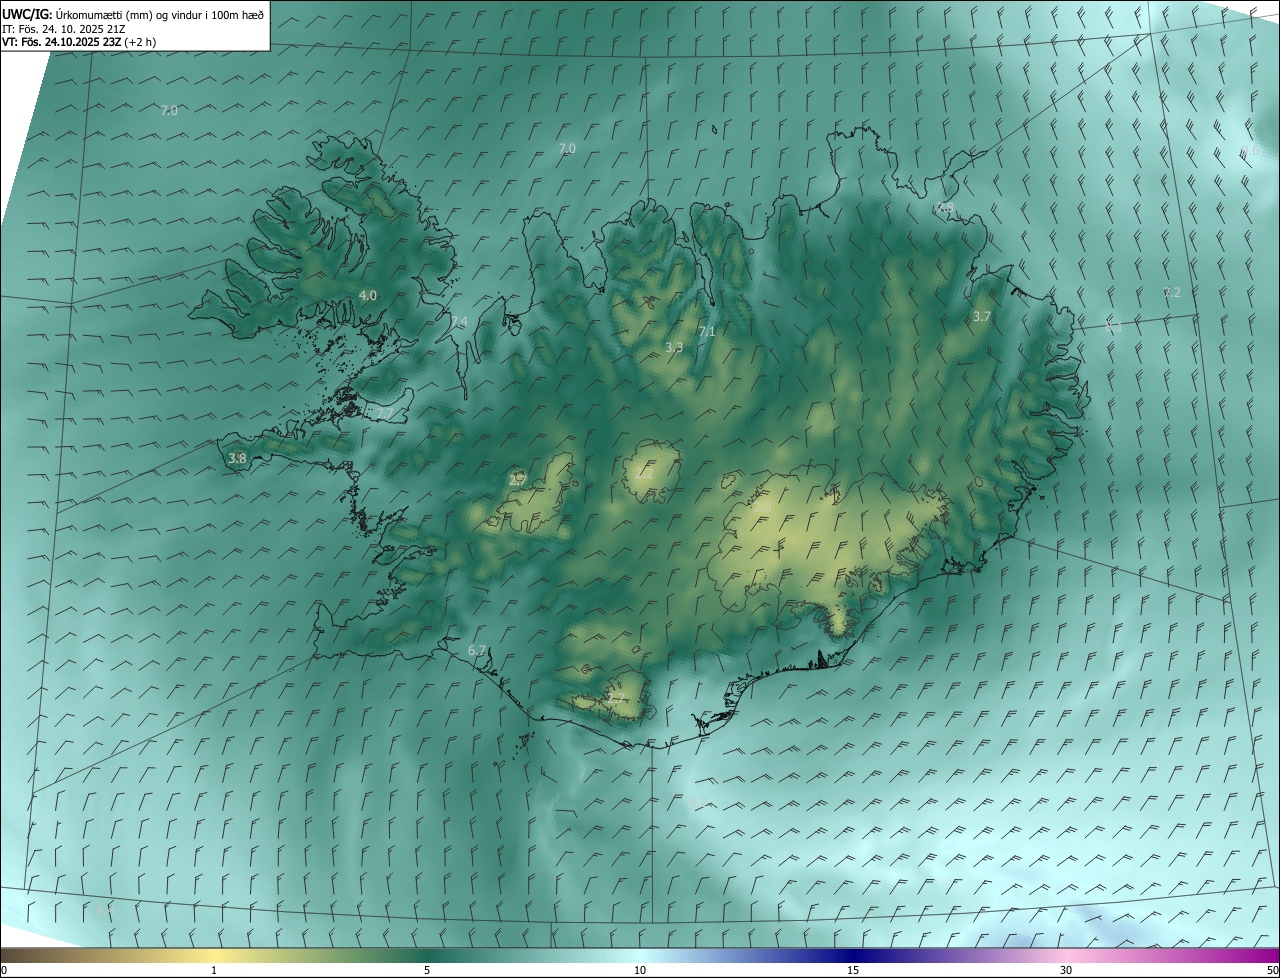This screenshot has width=1280, height=978.
Task: Click the "6.7" value label on the southwest coast
Action: click(x=477, y=651)
